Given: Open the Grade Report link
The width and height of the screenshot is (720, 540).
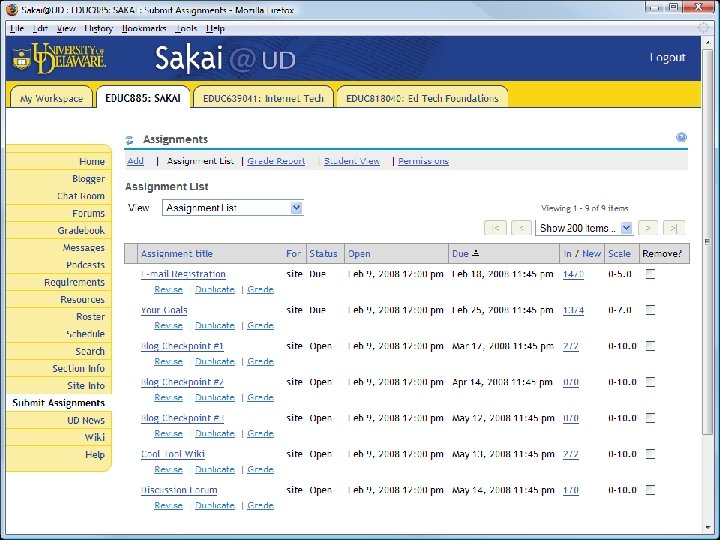Looking at the screenshot, I should click(x=276, y=161).
